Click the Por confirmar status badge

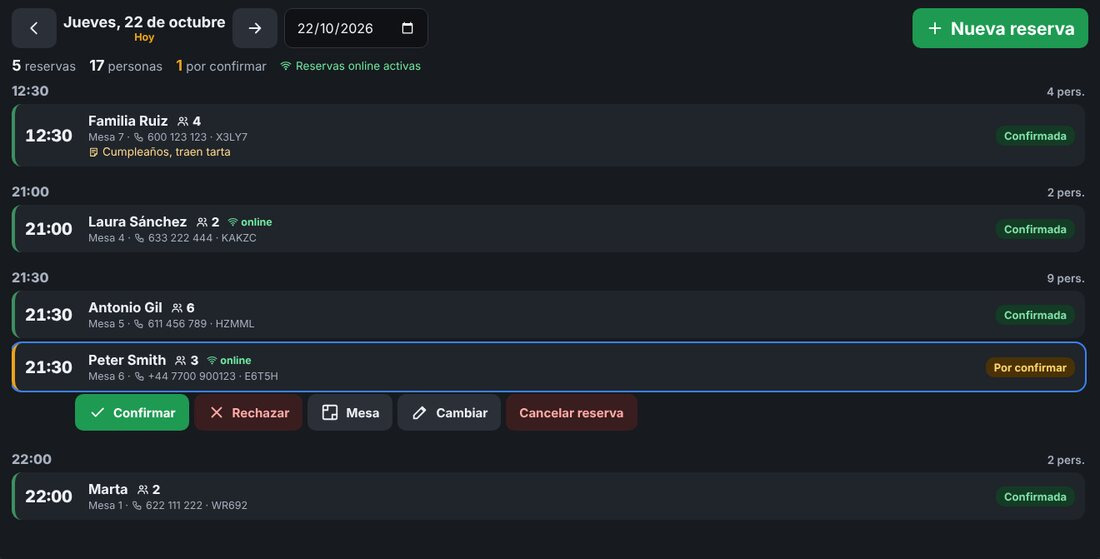pyautogui.click(x=1030, y=368)
